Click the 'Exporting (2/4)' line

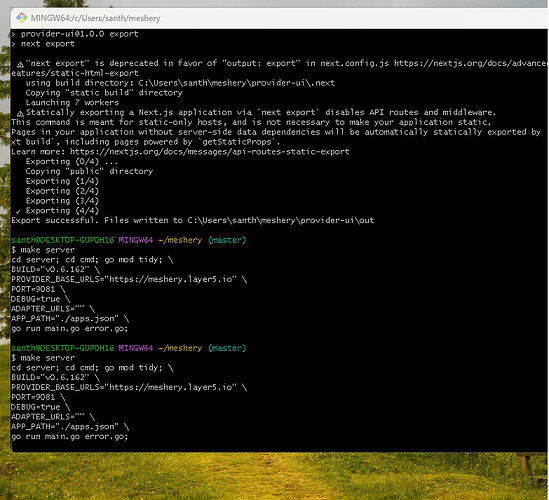(62, 191)
